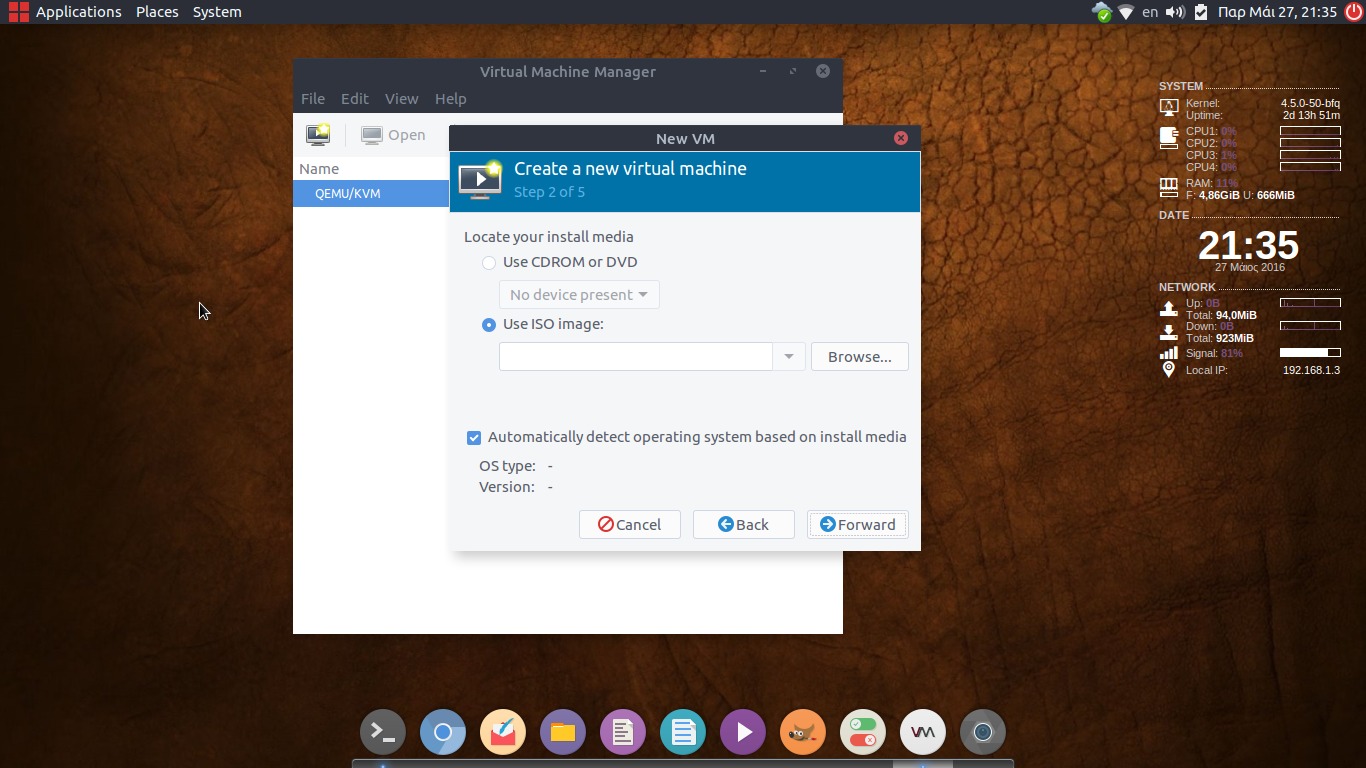Click the red power icon in top panel
1366x768 pixels.
point(1353,12)
